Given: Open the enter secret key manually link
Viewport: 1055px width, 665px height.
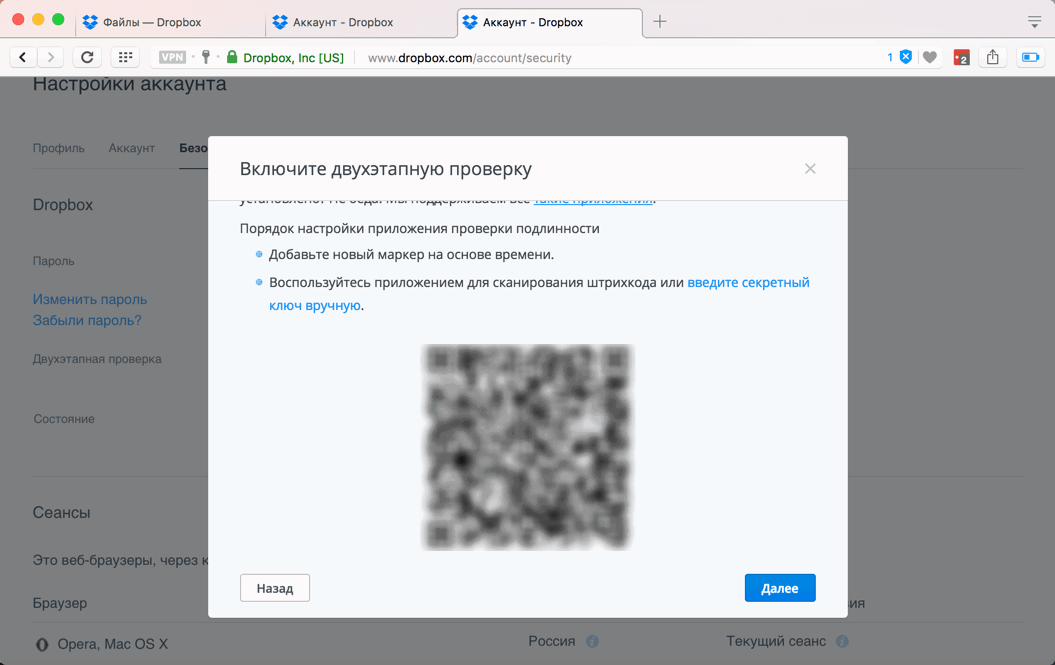Looking at the screenshot, I should click(748, 283).
